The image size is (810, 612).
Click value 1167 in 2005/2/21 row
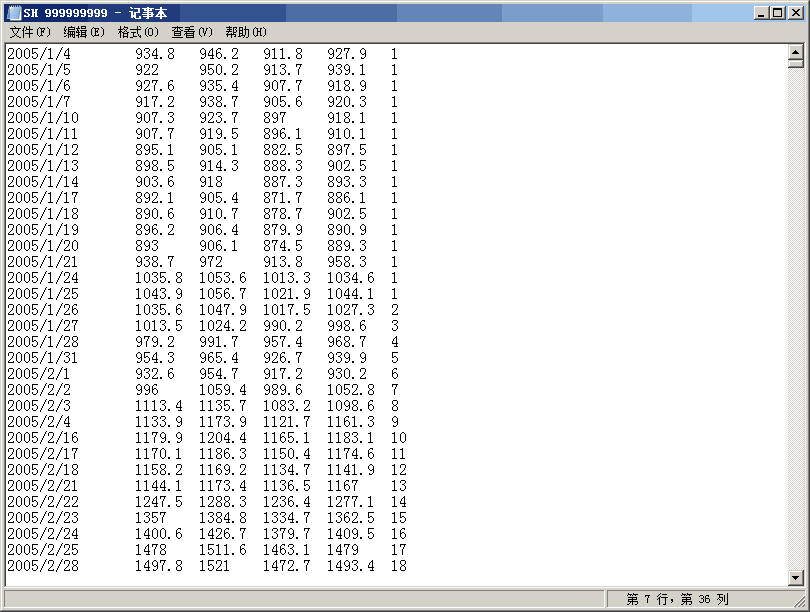pyautogui.click(x=342, y=486)
